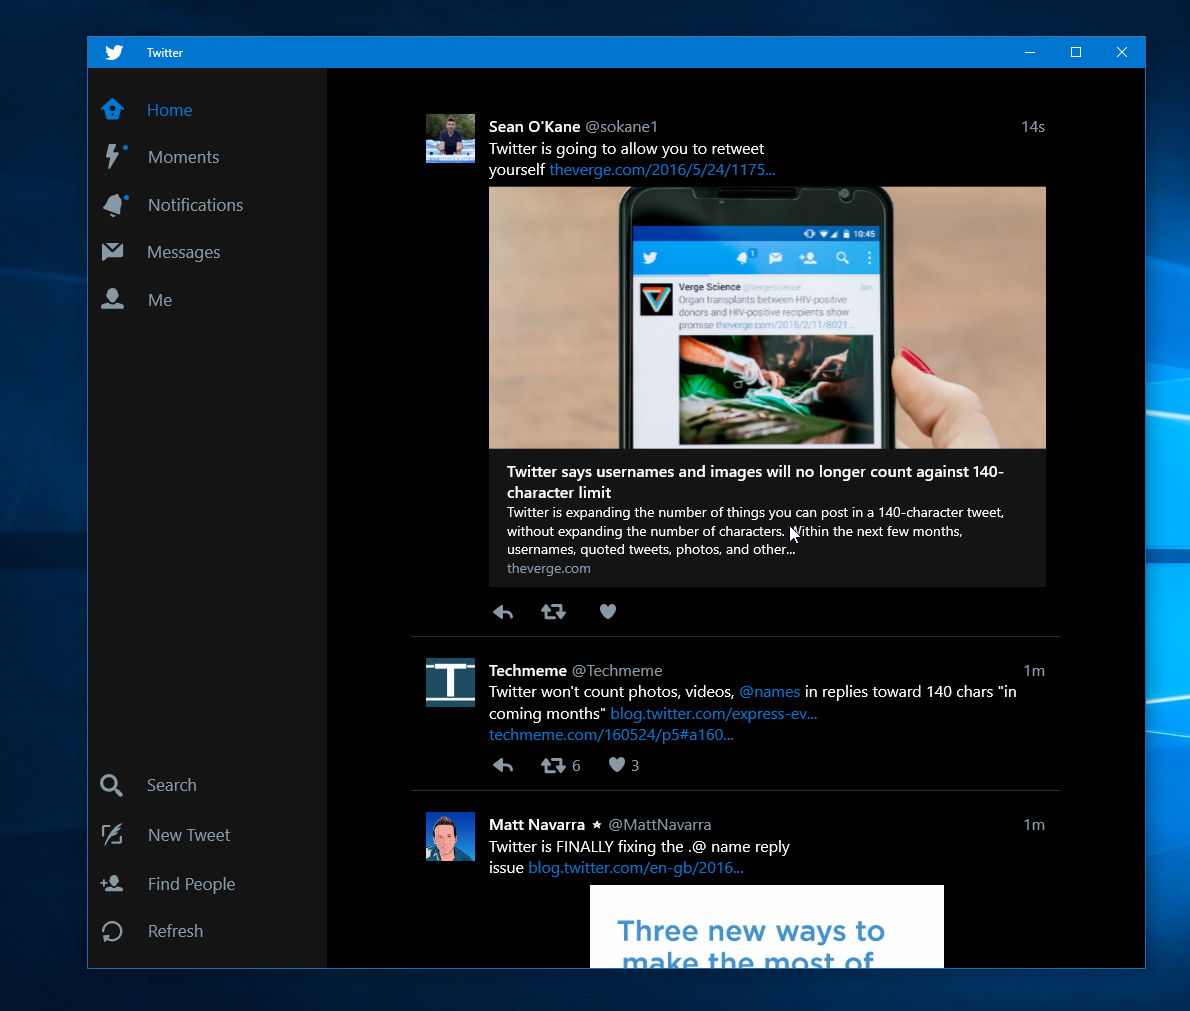Retweet Sean O'Kane's tweet

pyautogui.click(x=553, y=612)
